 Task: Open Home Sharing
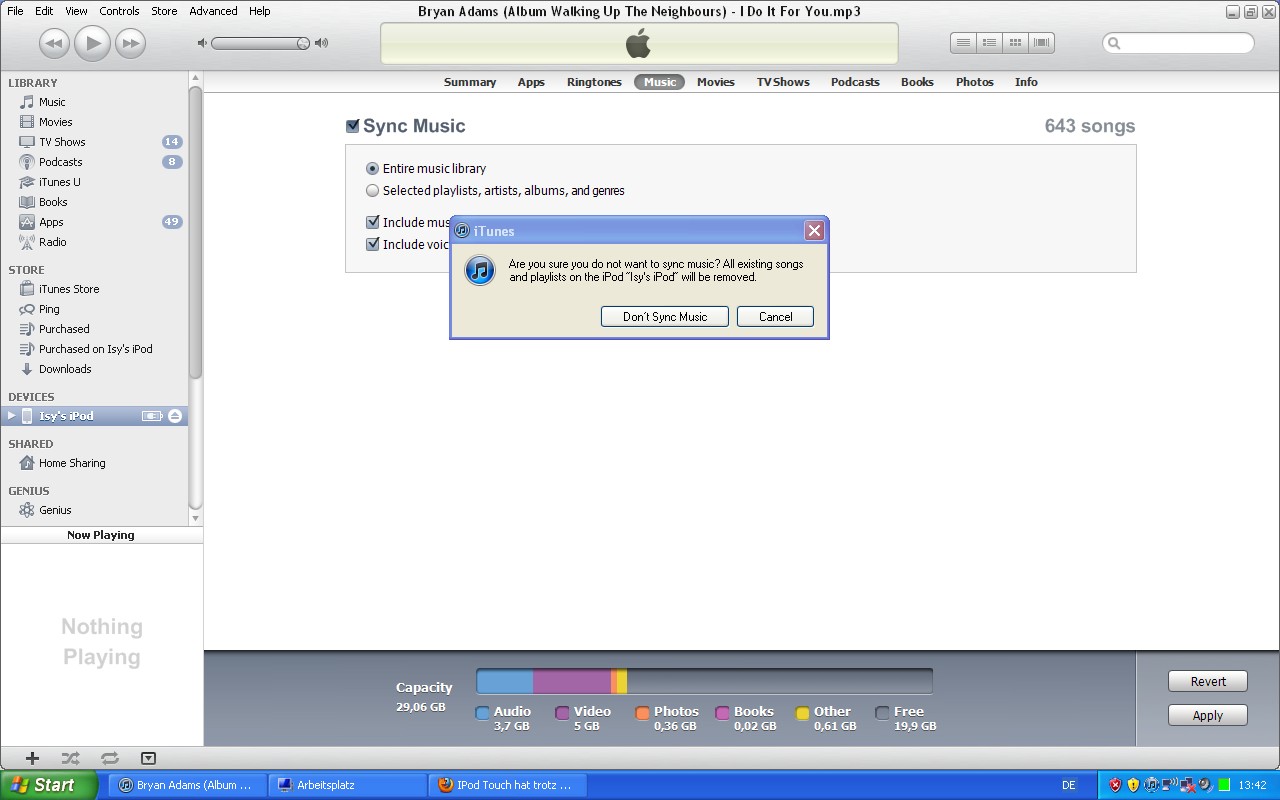[x=72, y=463]
